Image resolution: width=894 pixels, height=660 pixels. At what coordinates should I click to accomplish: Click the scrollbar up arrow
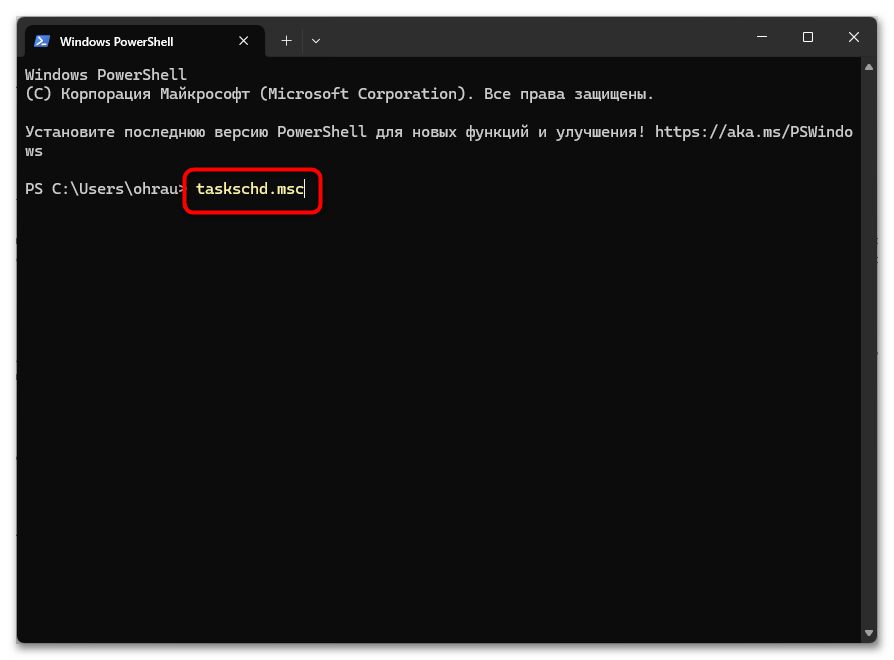pyautogui.click(x=869, y=67)
